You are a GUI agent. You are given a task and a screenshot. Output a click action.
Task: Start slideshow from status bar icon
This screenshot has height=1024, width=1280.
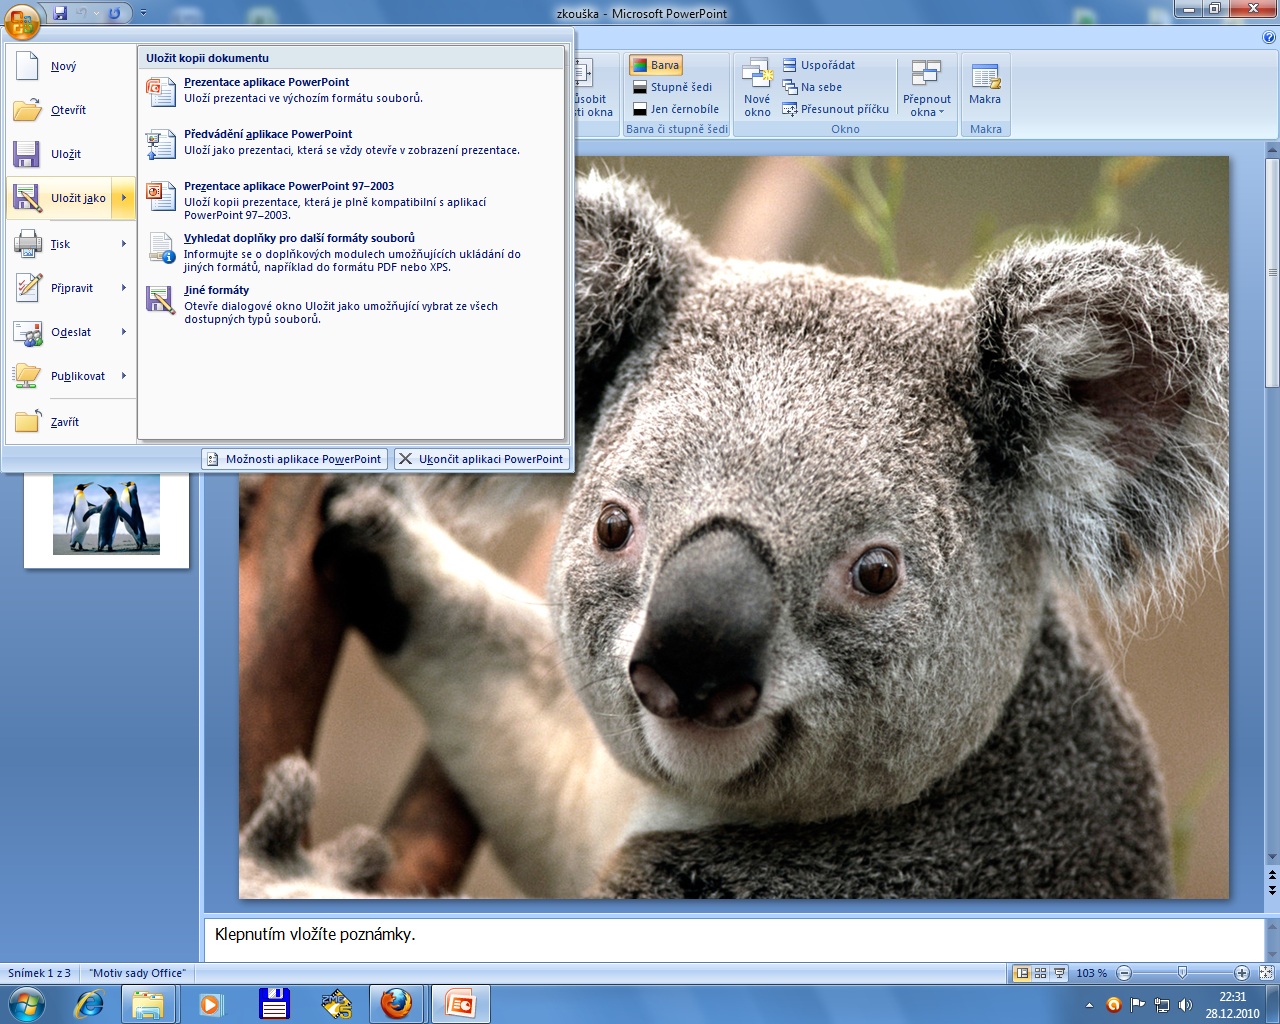point(1059,973)
